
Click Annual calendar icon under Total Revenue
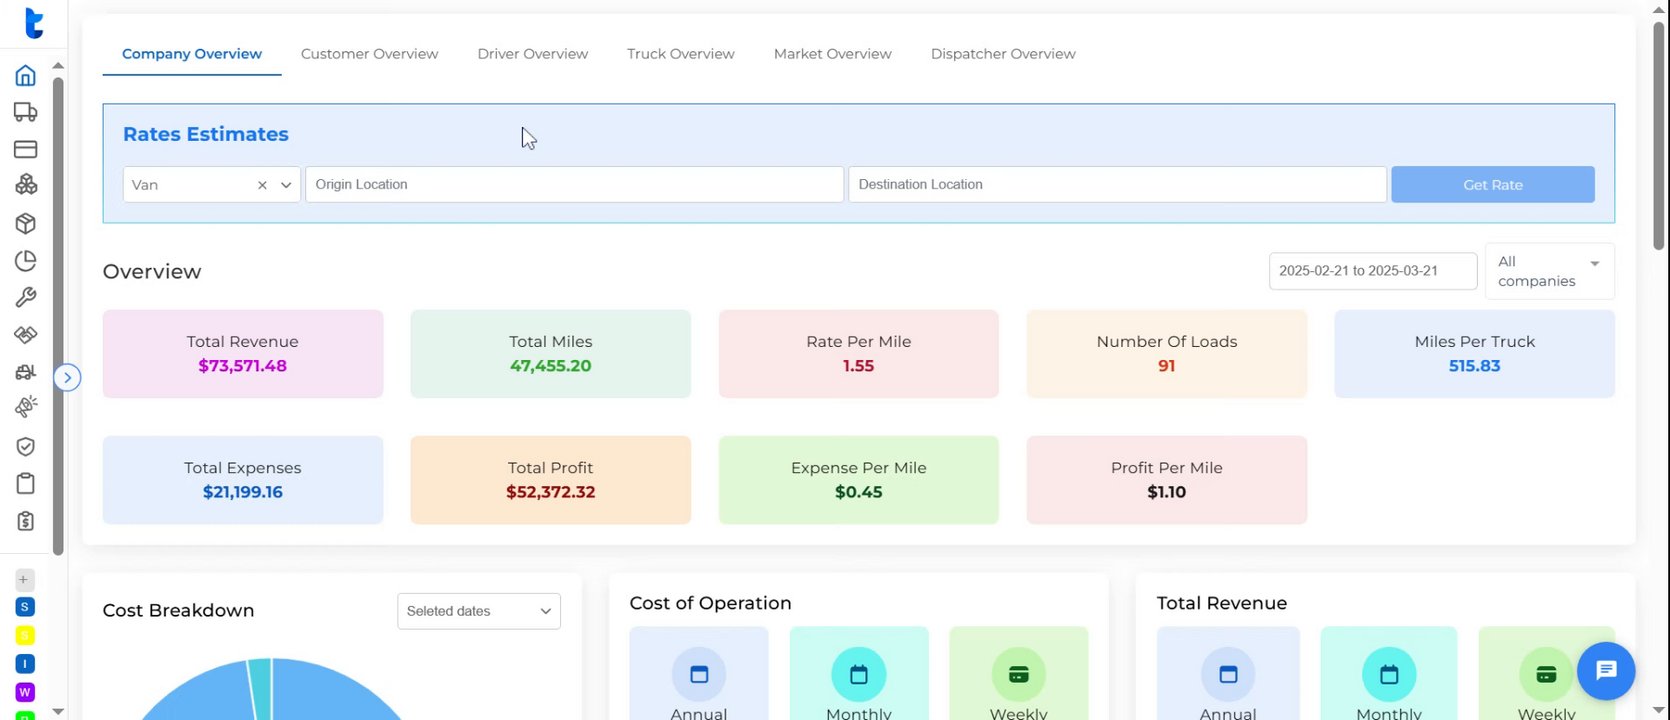pyautogui.click(x=1228, y=674)
